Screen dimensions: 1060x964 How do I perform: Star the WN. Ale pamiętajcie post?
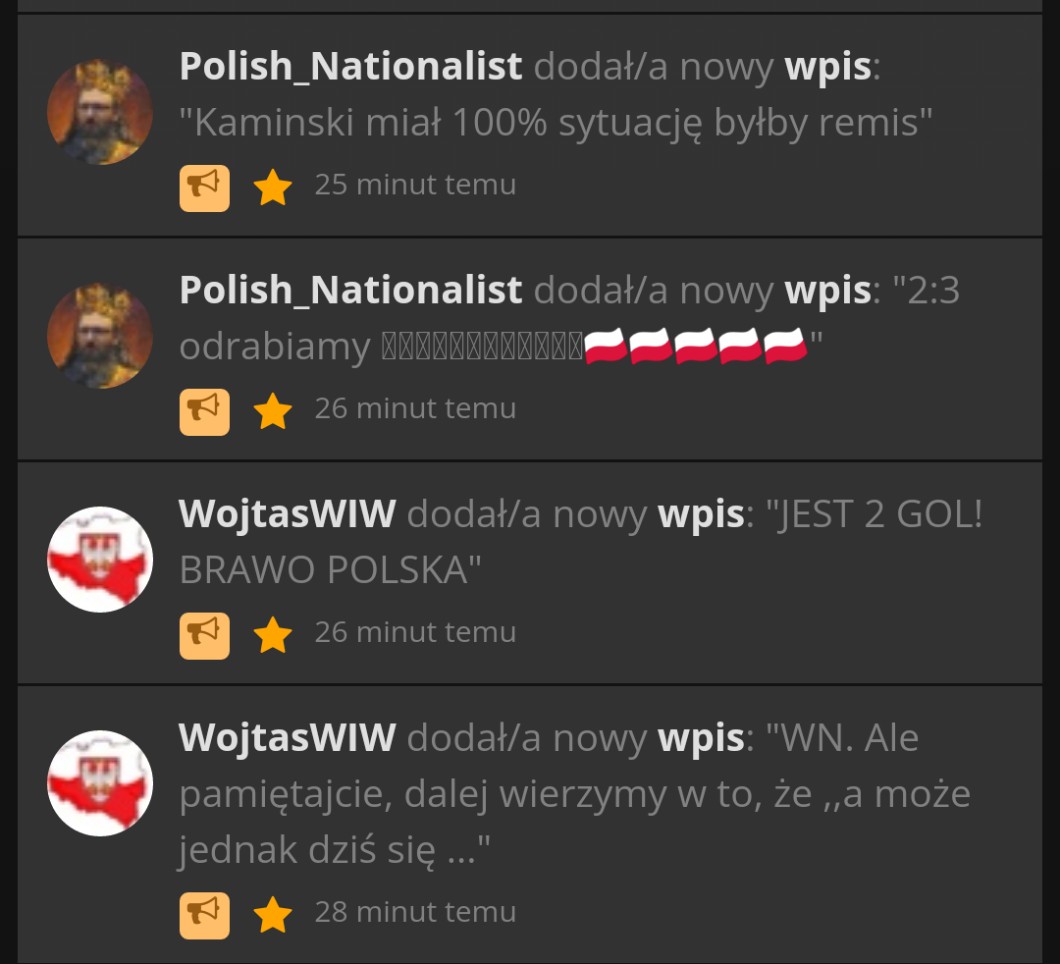click(x=272, y=915)
